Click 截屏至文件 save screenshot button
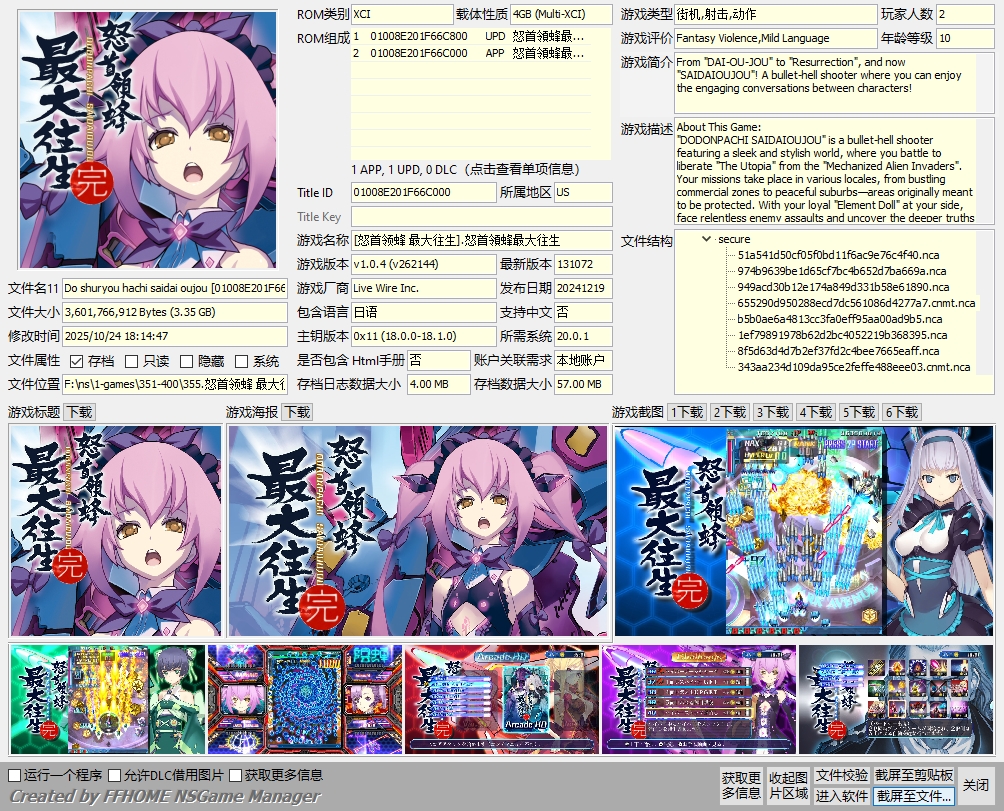Screen dimensions: 1004x811 click(x=914, y=796)
